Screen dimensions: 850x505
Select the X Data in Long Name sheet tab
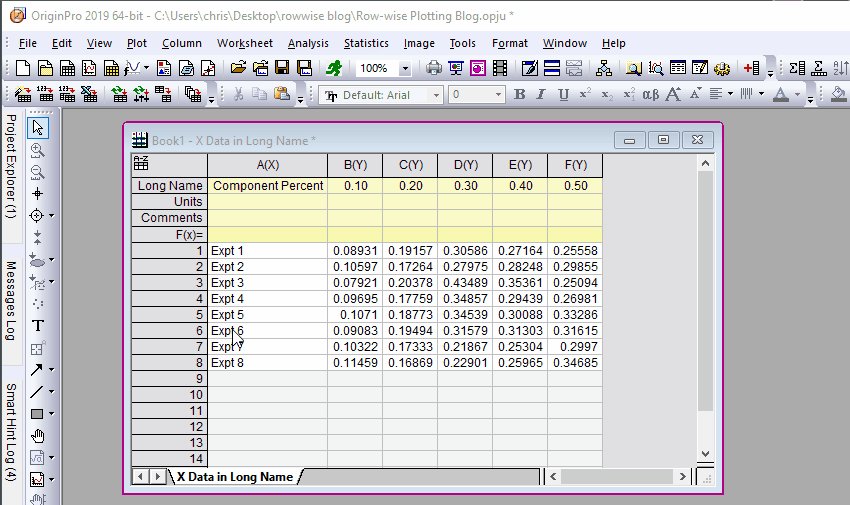point(235,477)
